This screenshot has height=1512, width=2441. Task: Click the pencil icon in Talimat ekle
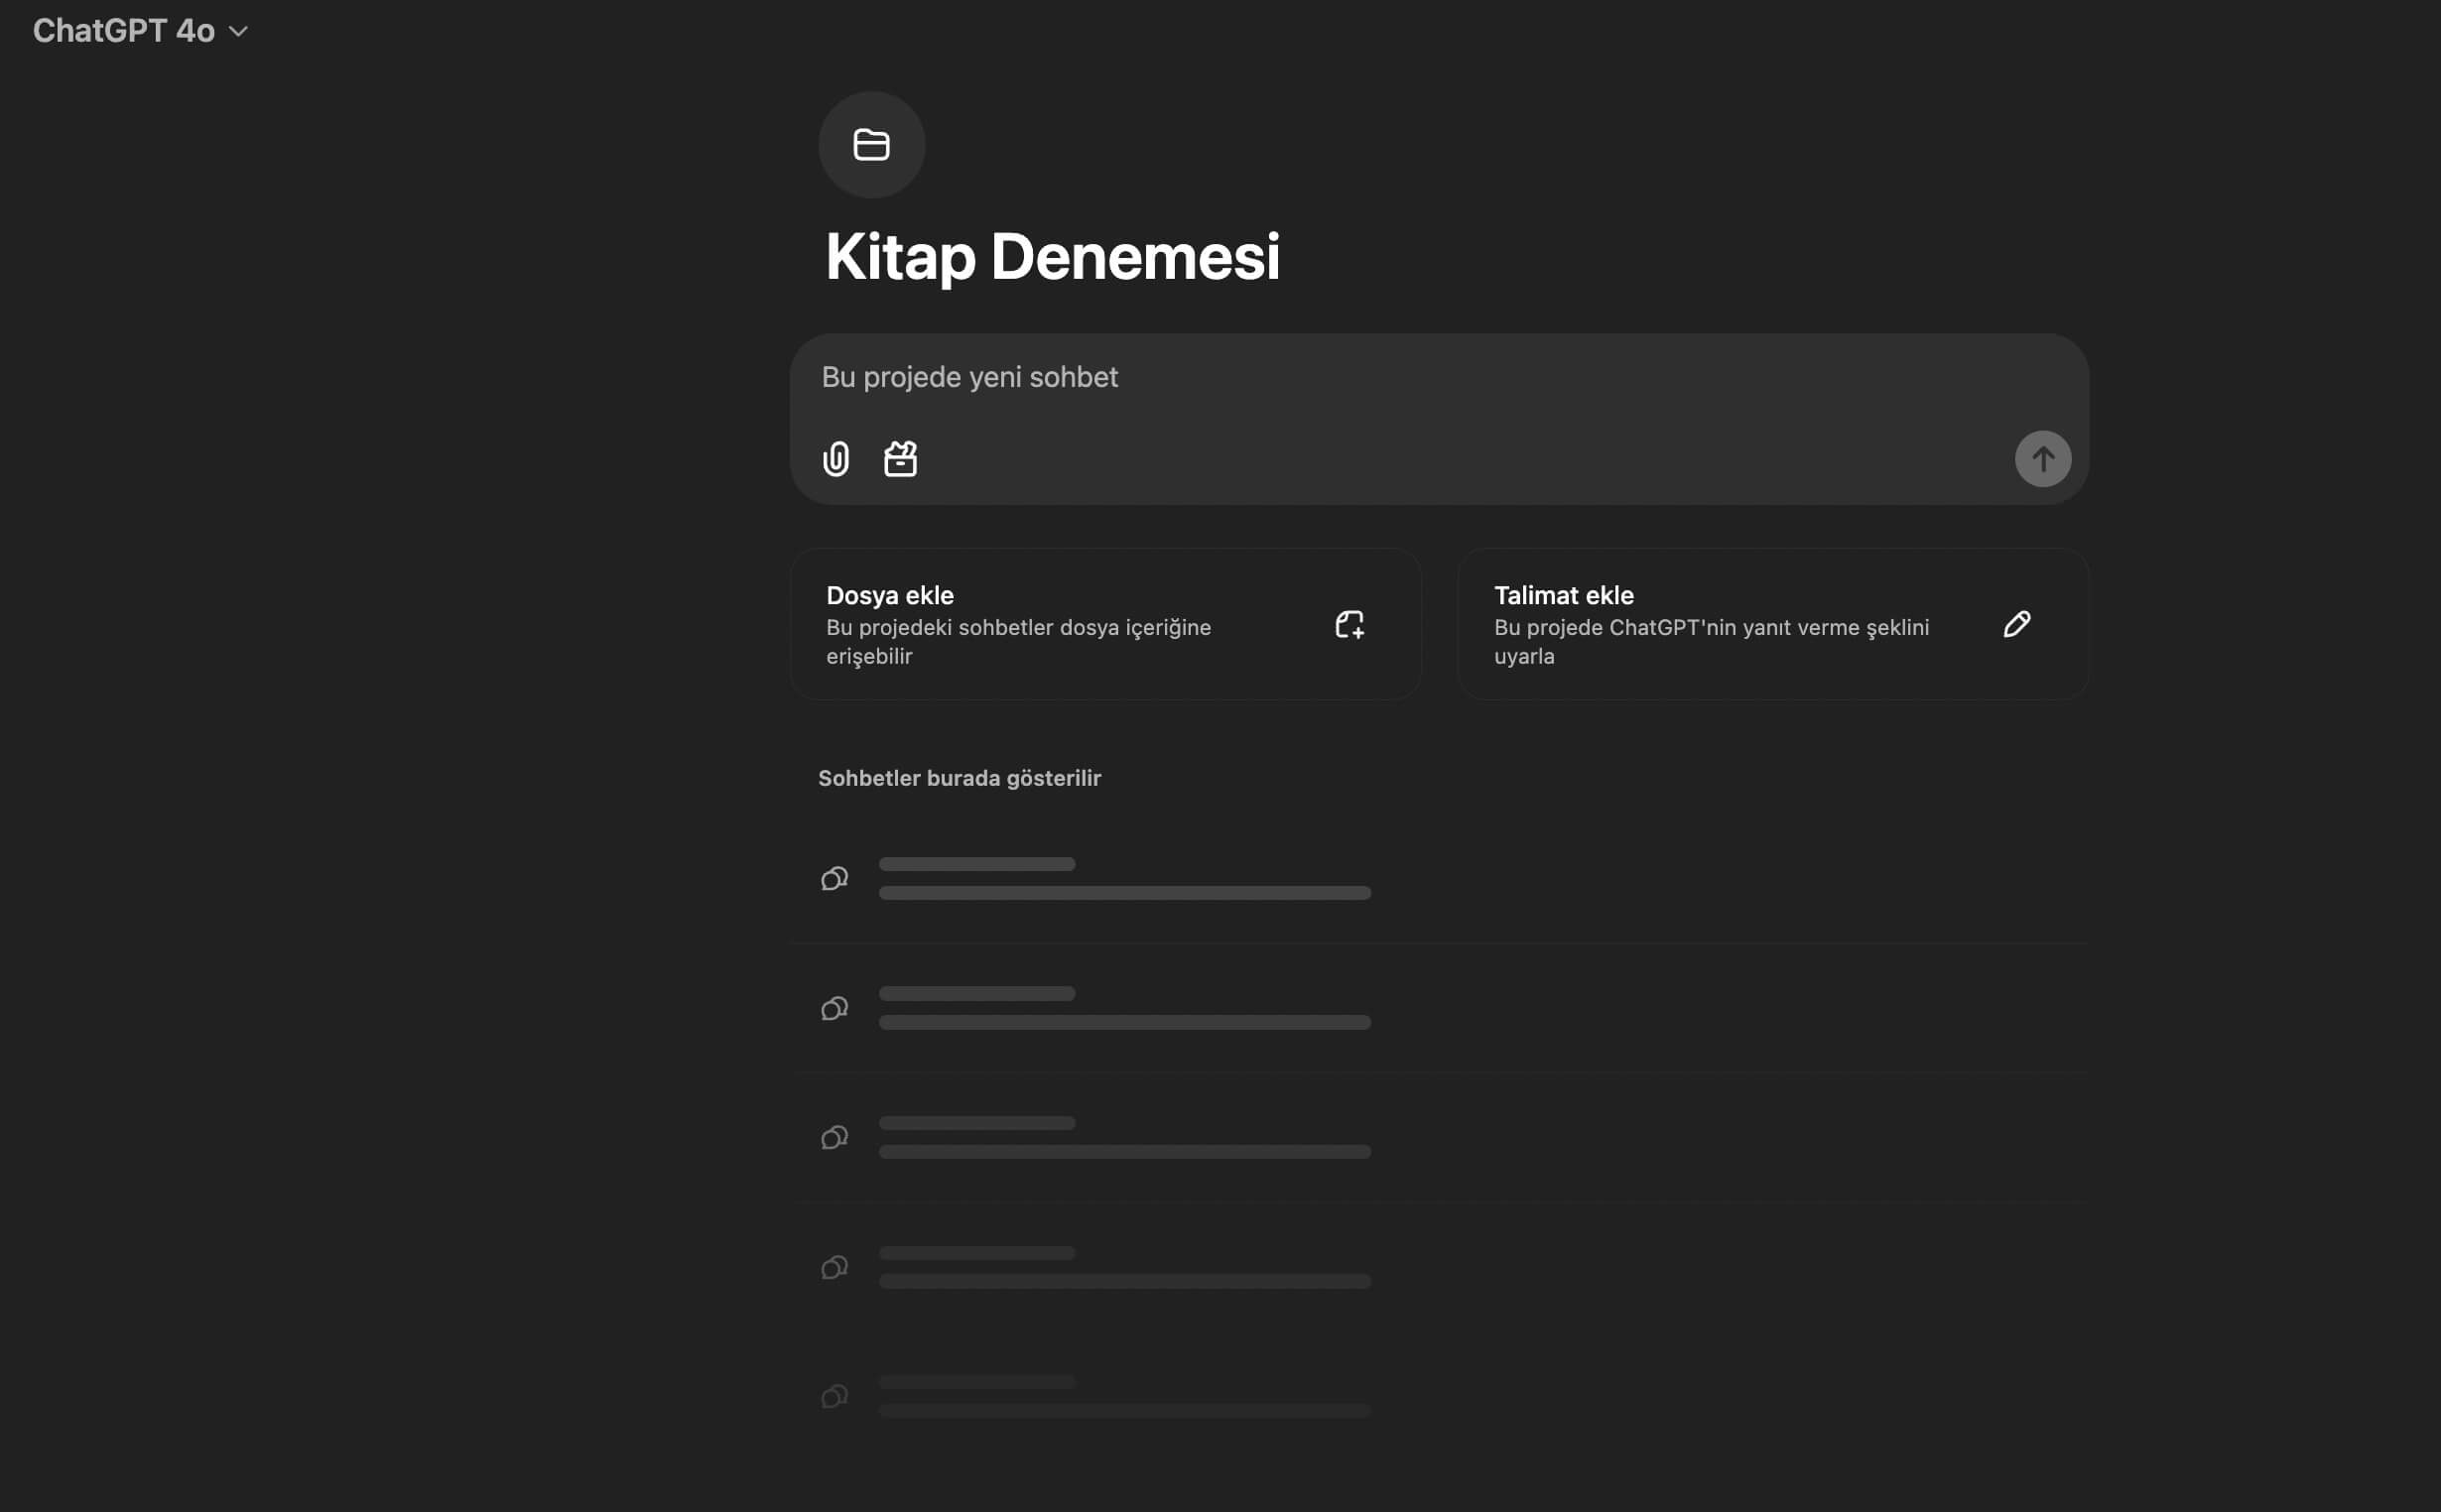coord(2016,624)
